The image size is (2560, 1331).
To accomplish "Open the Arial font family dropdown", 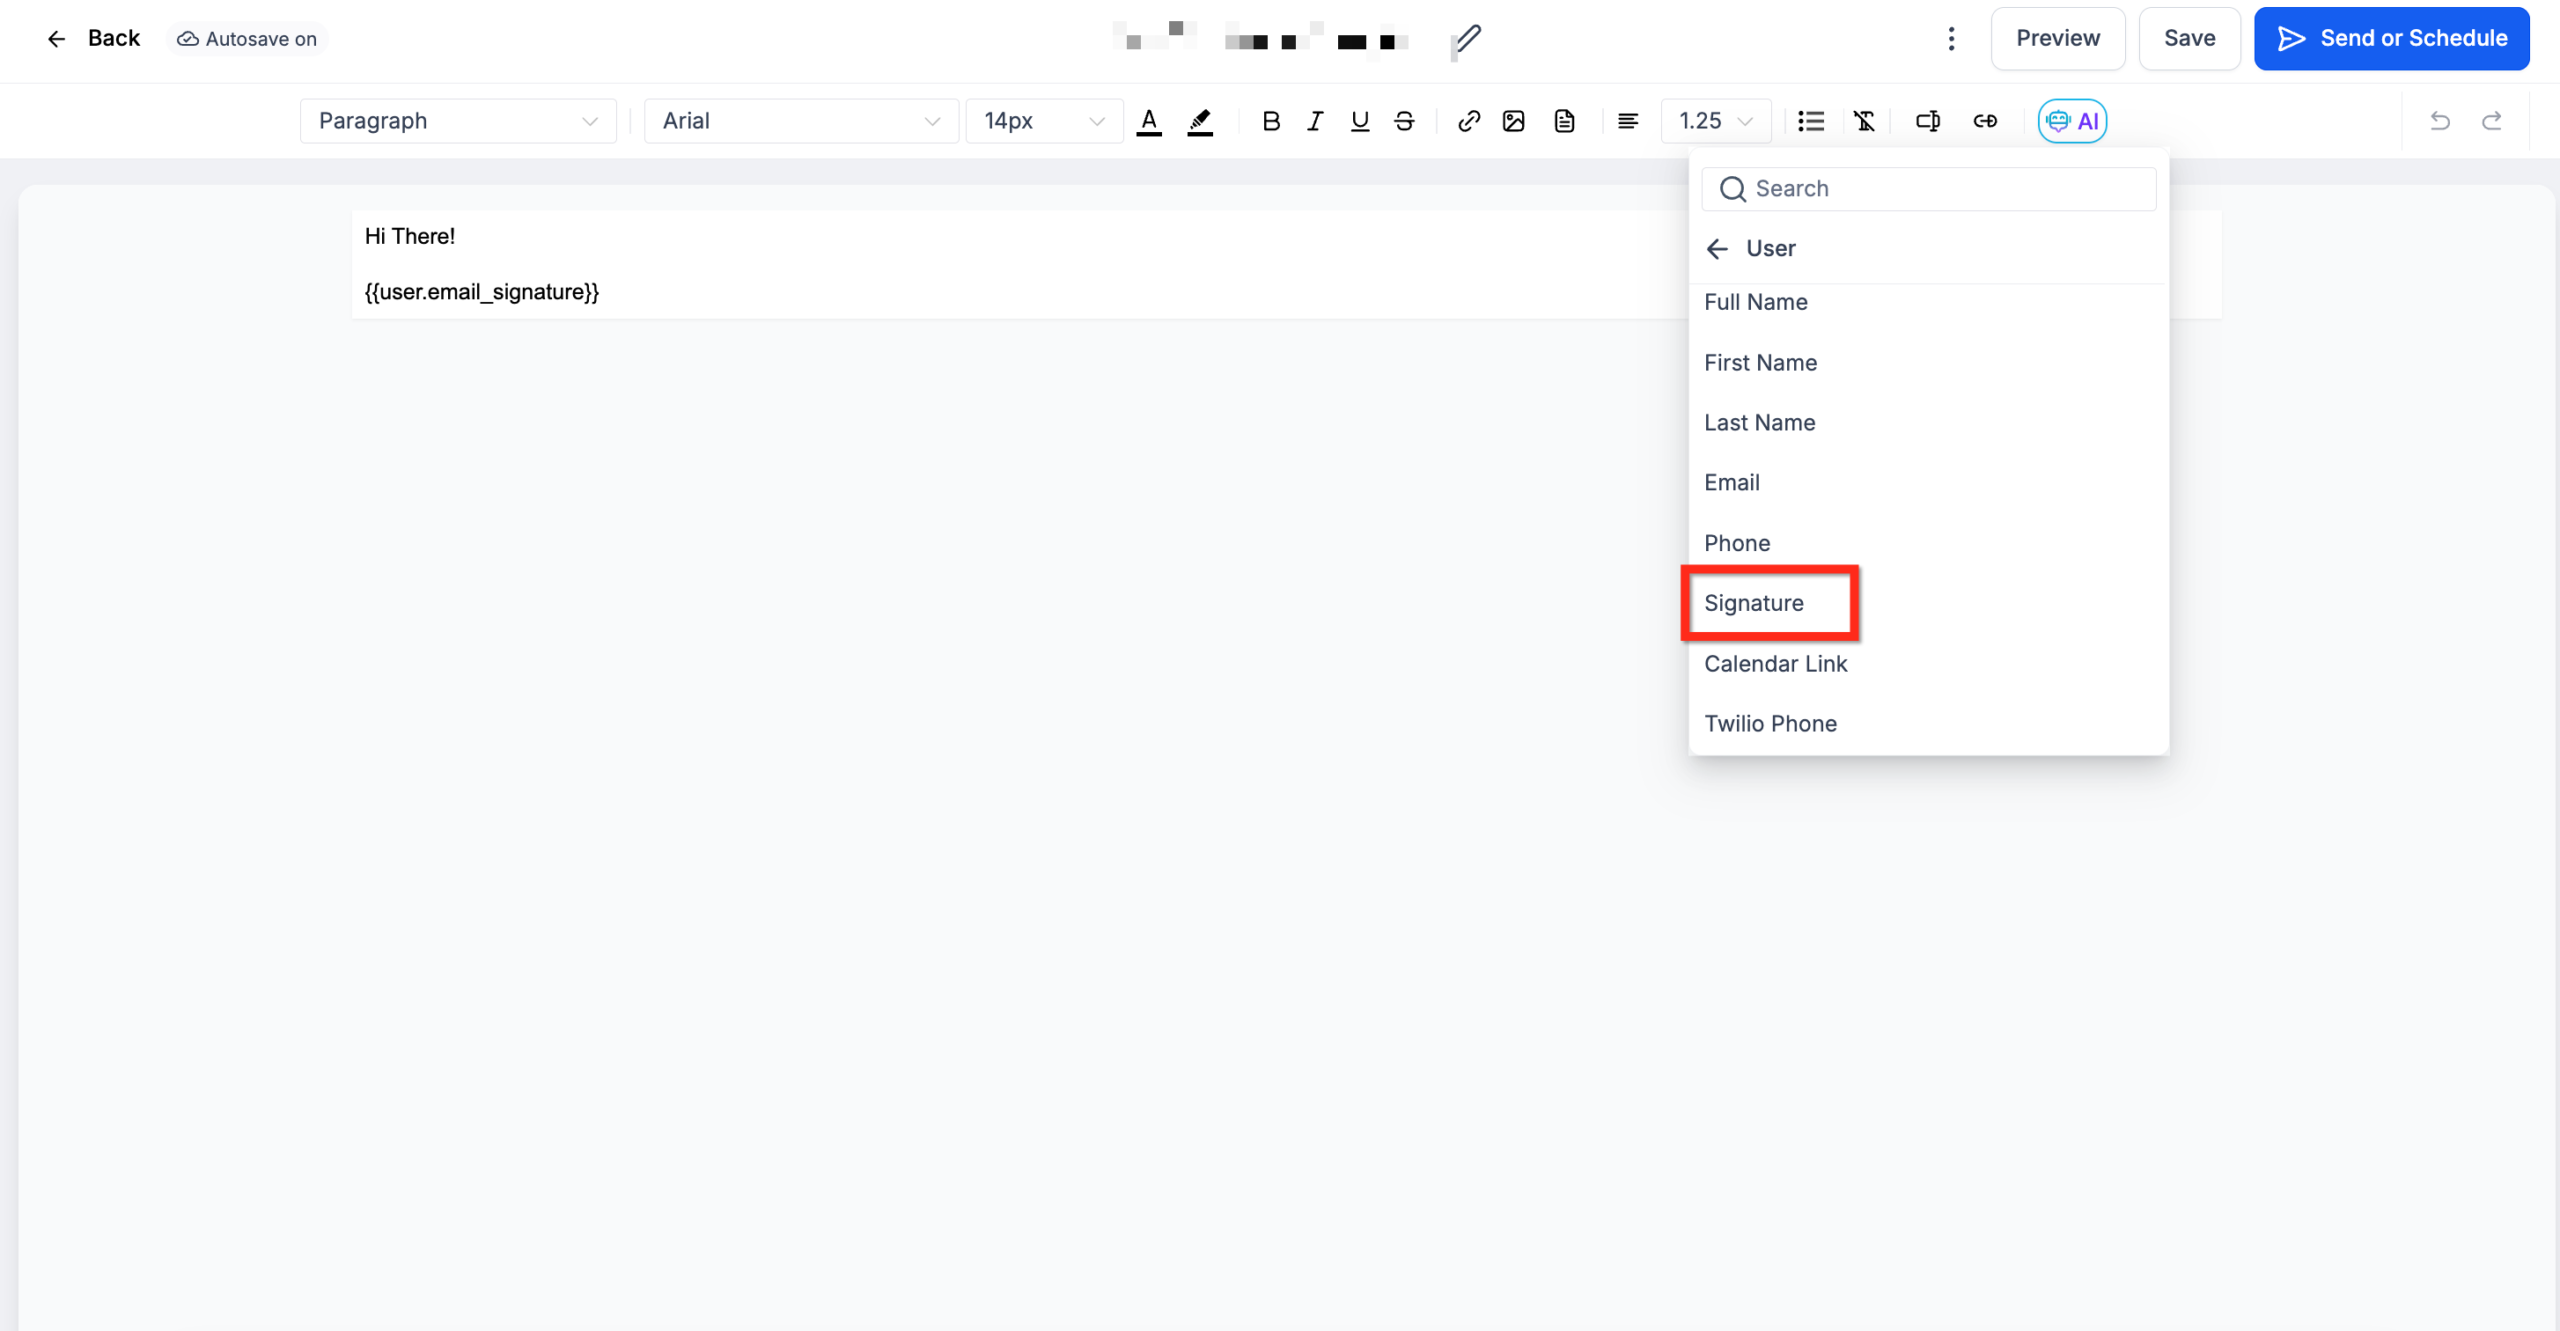I will pyautogui.click(x=800, y=120).
